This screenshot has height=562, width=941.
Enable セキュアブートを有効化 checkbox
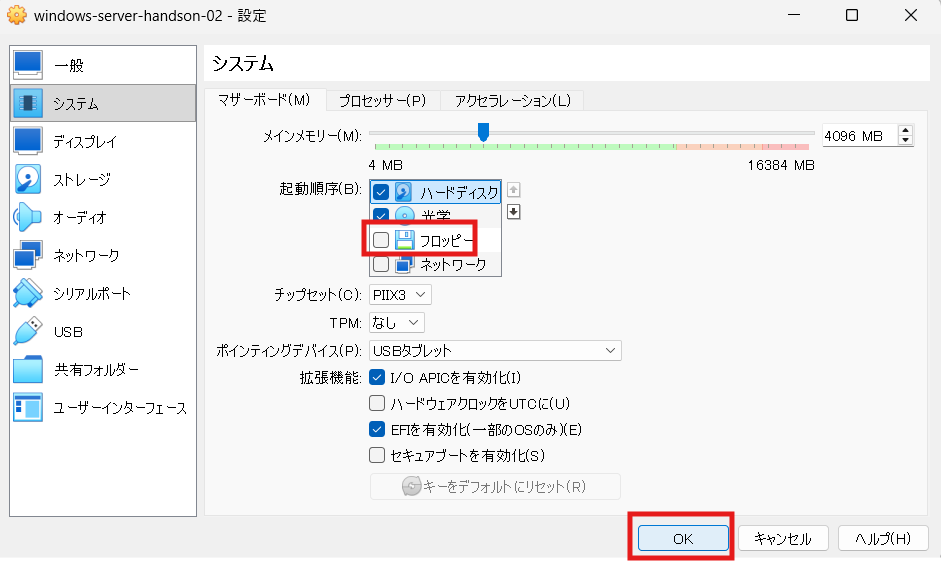tap(377, 455)
